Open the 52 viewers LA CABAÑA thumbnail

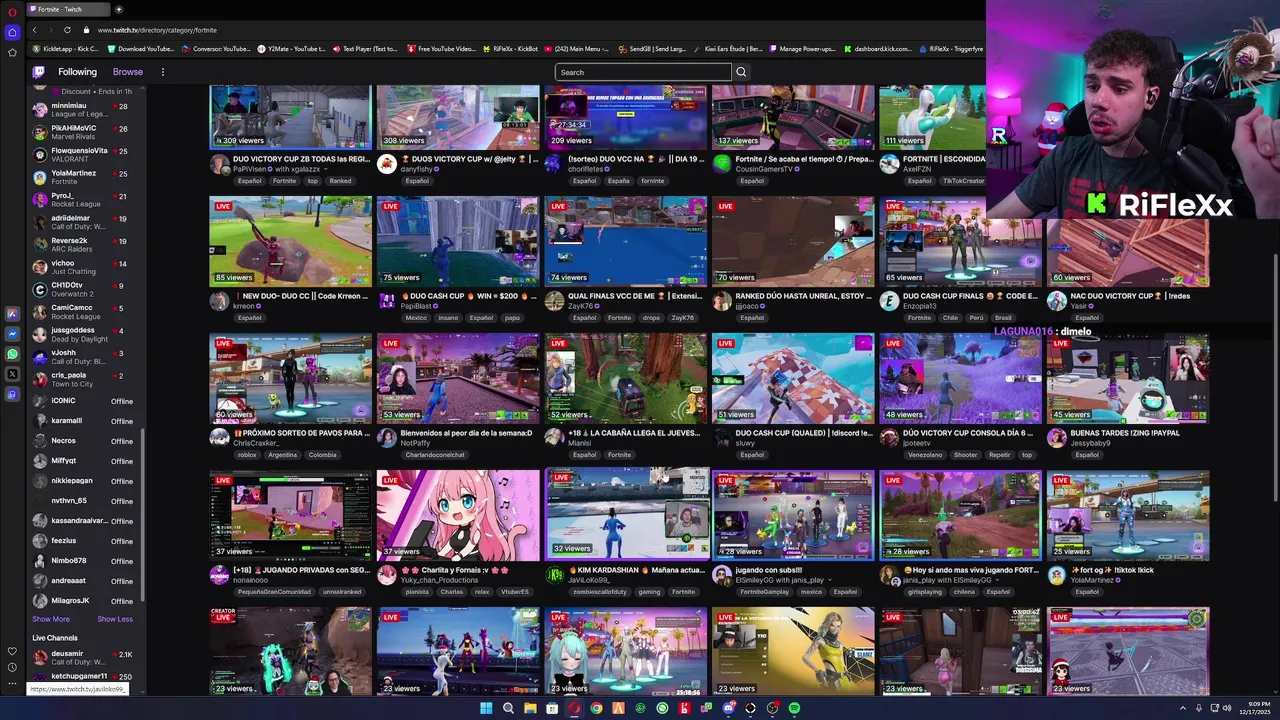[x=626, y=378]
